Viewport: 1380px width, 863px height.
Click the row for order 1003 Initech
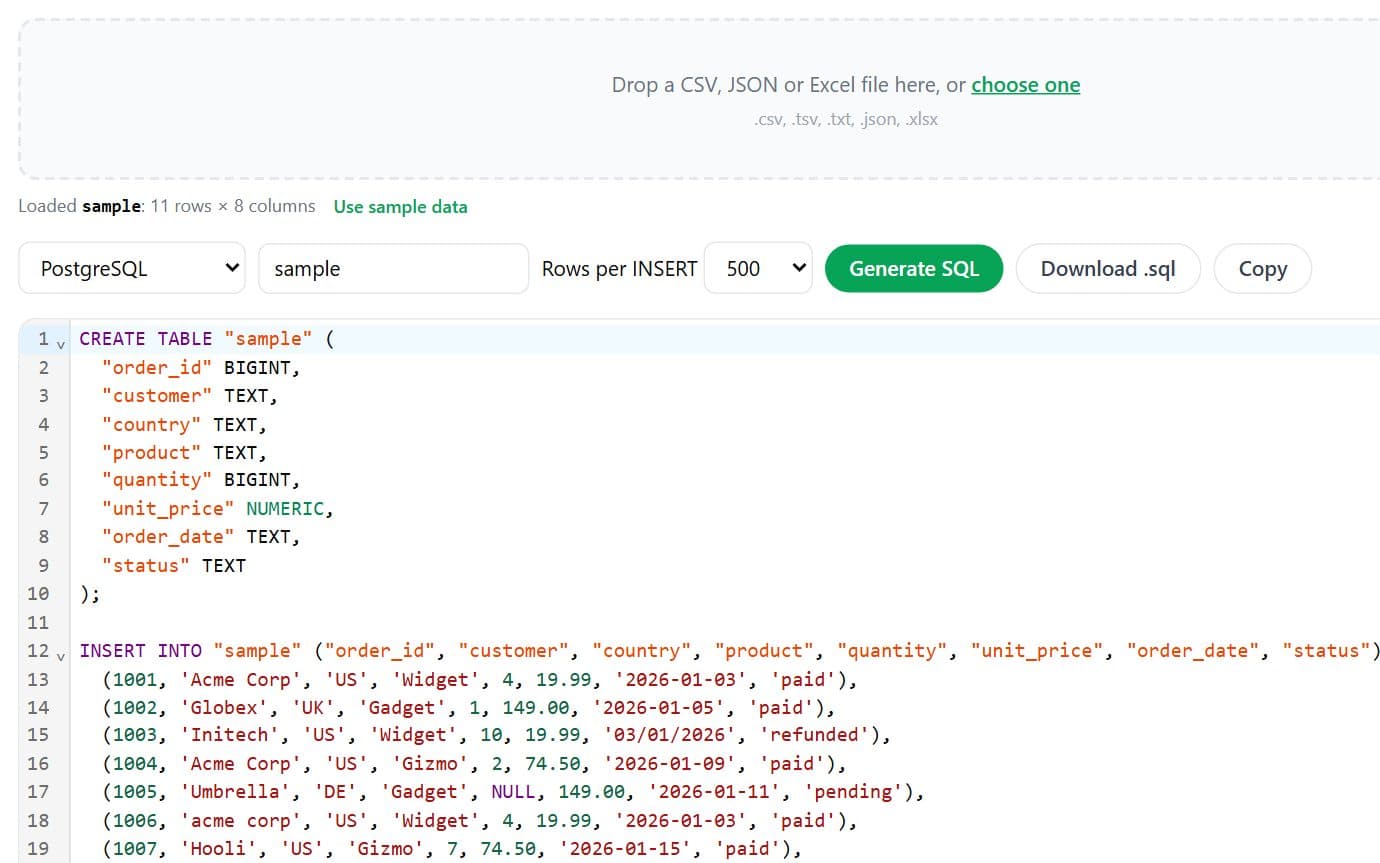(496, 735)
